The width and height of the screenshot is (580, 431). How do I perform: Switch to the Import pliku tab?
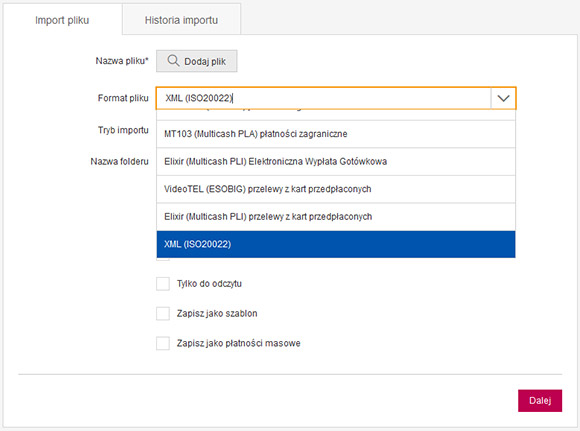[x=62, y=20]
